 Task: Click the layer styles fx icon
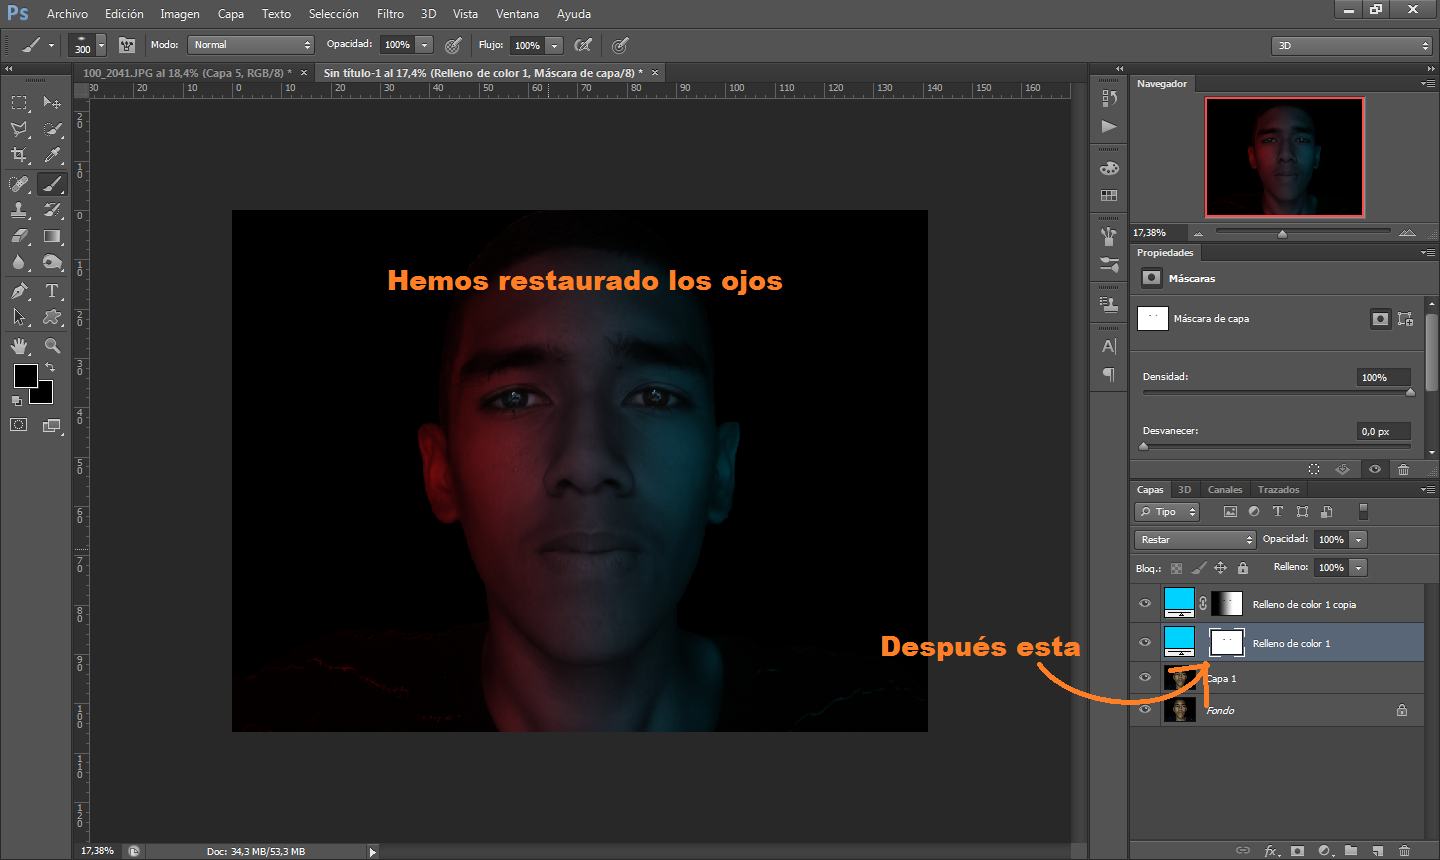(x=1271, y=851)
